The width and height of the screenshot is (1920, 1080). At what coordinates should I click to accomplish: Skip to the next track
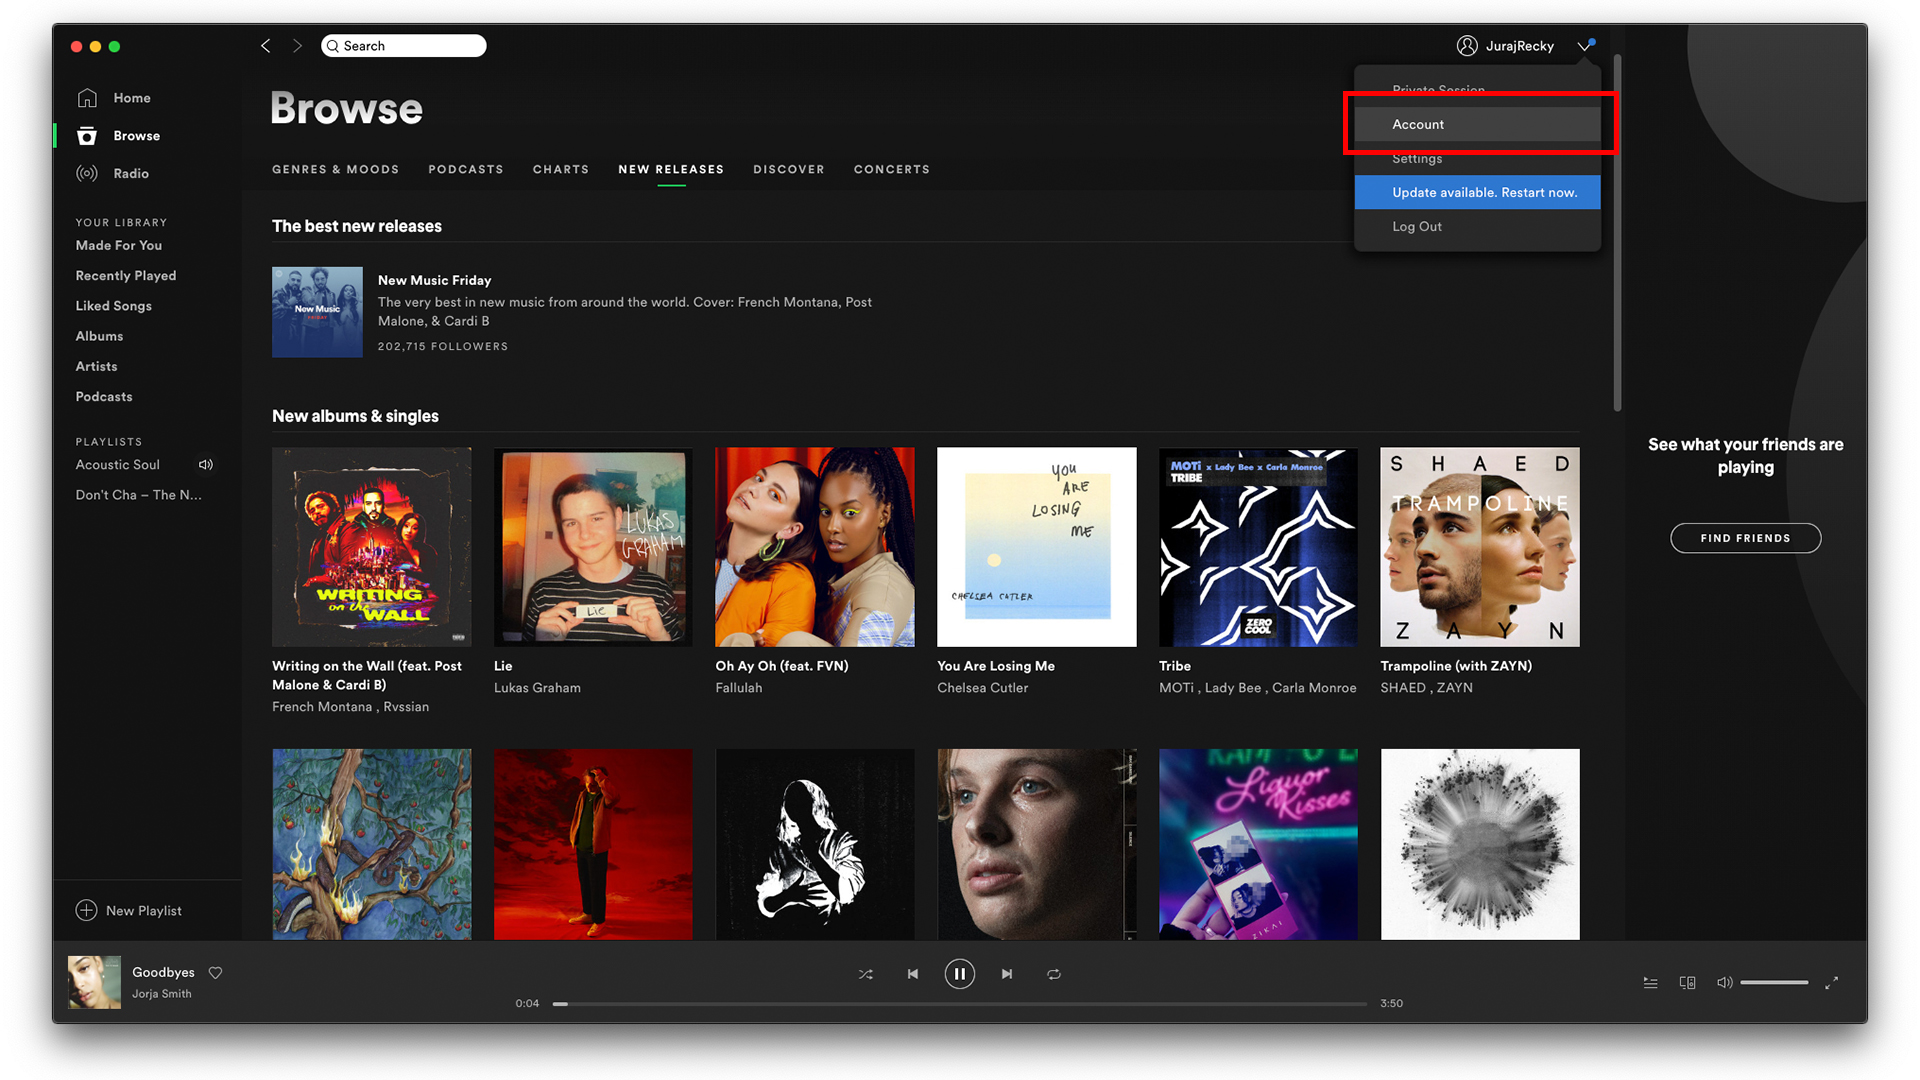[1007, 974]
